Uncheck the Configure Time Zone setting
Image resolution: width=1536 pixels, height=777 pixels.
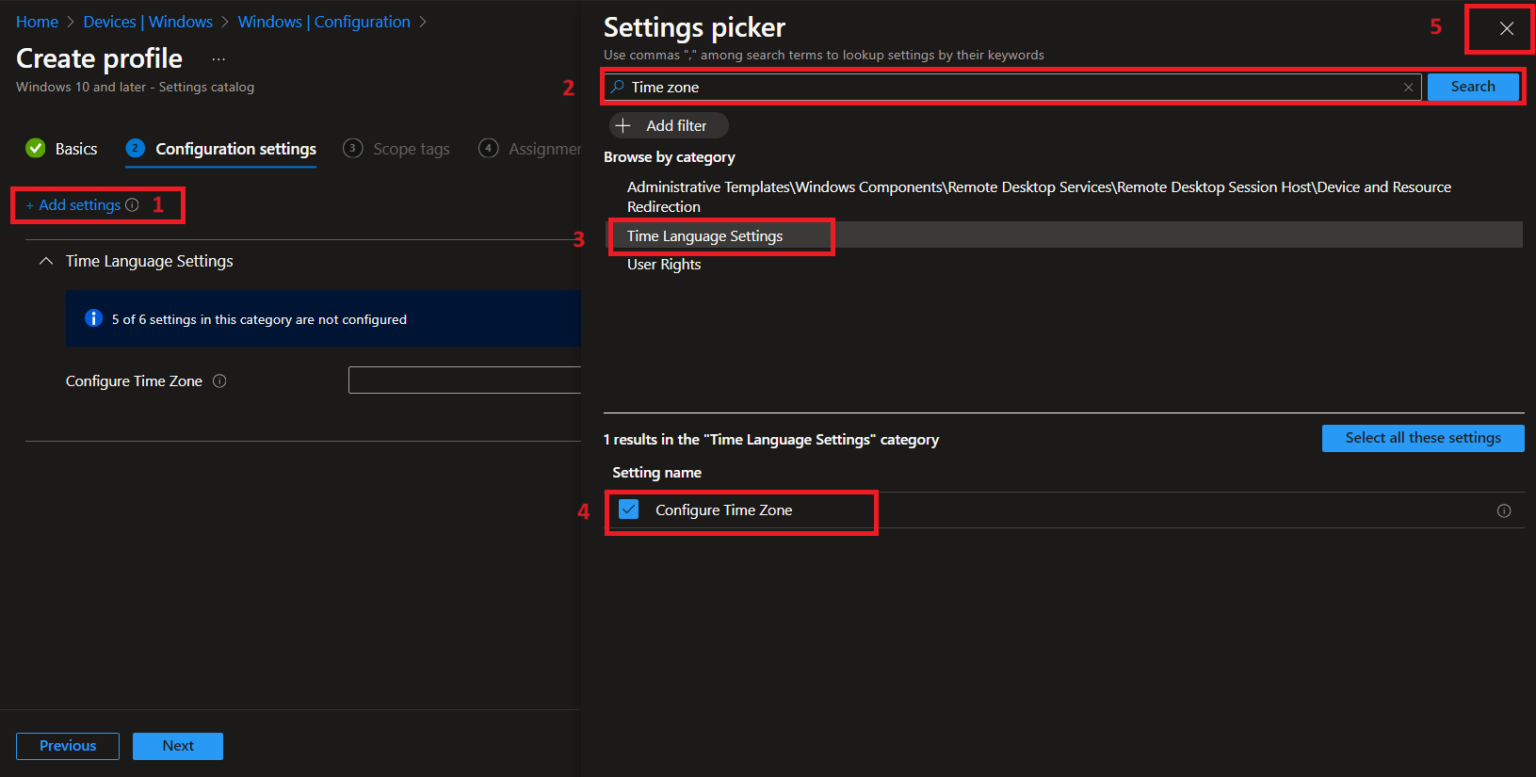point(629,510)
